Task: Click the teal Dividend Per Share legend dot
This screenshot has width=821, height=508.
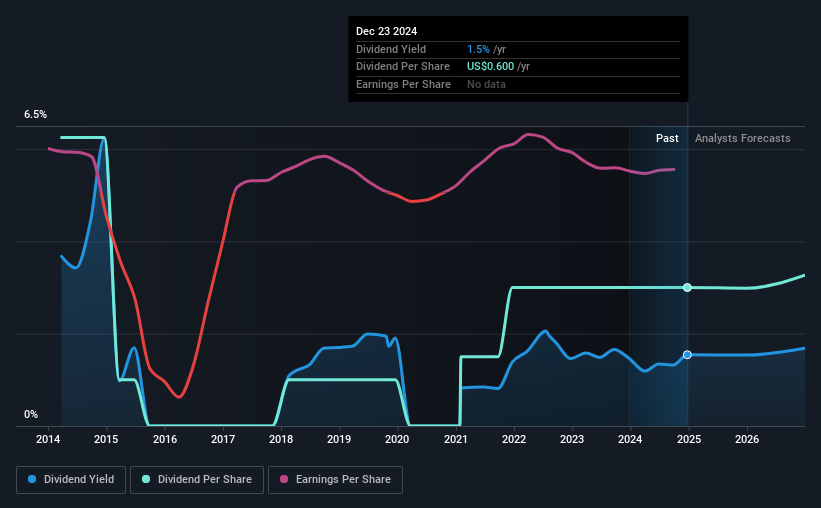Action: [146, 479]
